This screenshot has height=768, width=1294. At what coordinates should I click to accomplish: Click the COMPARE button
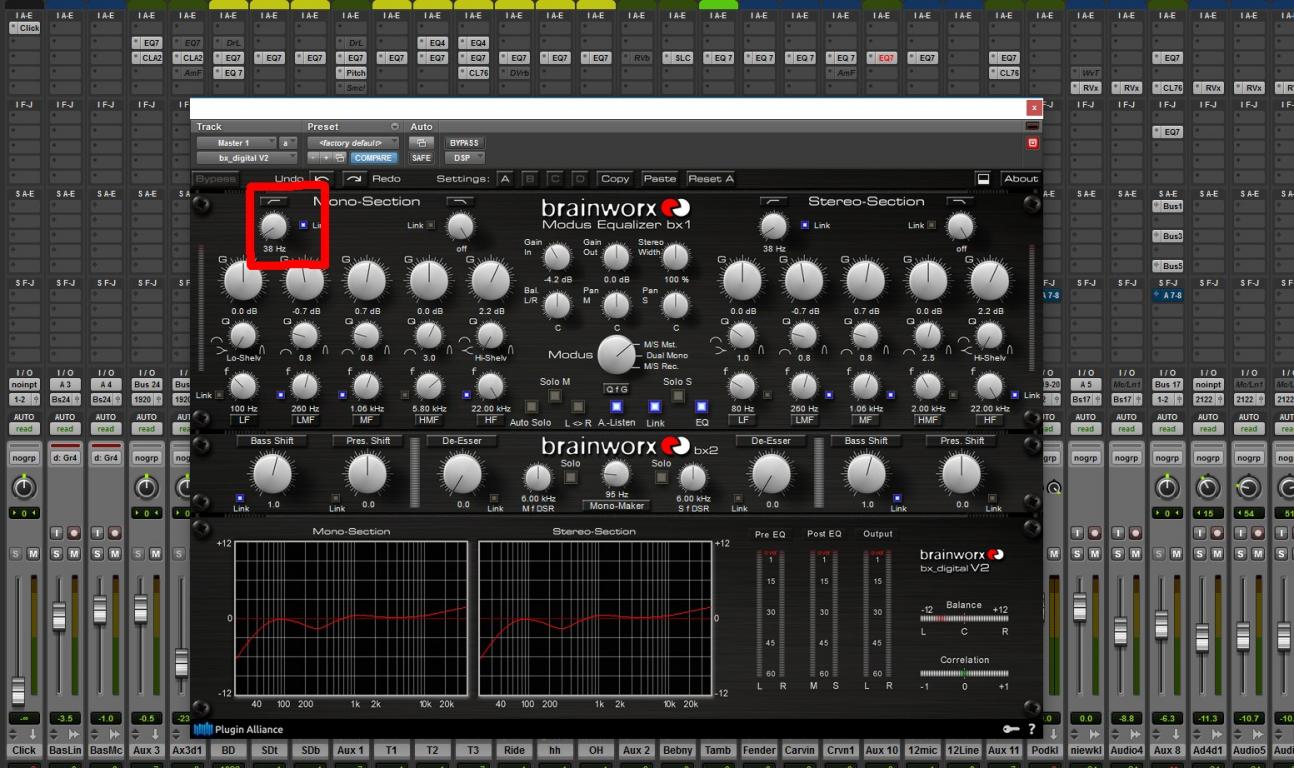373,158
